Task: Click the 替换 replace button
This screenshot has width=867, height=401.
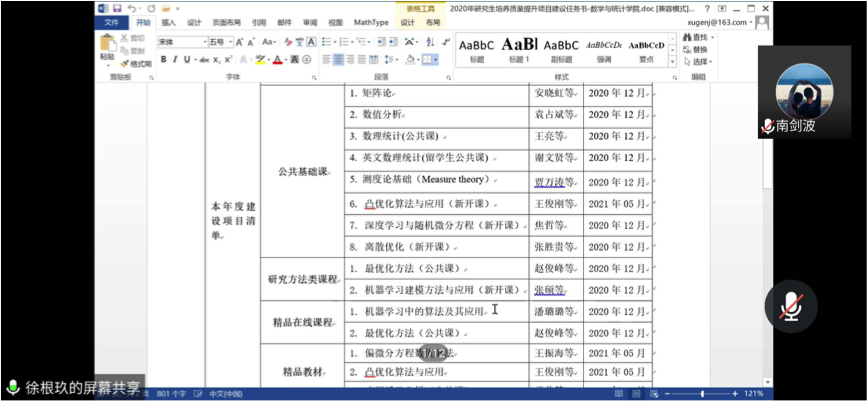Action: (698, 49)
